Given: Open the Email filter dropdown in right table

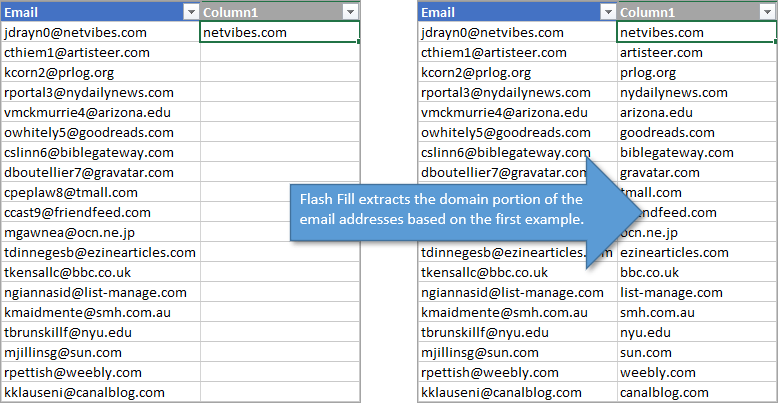Looking at the screenshot, I should 607,12.
